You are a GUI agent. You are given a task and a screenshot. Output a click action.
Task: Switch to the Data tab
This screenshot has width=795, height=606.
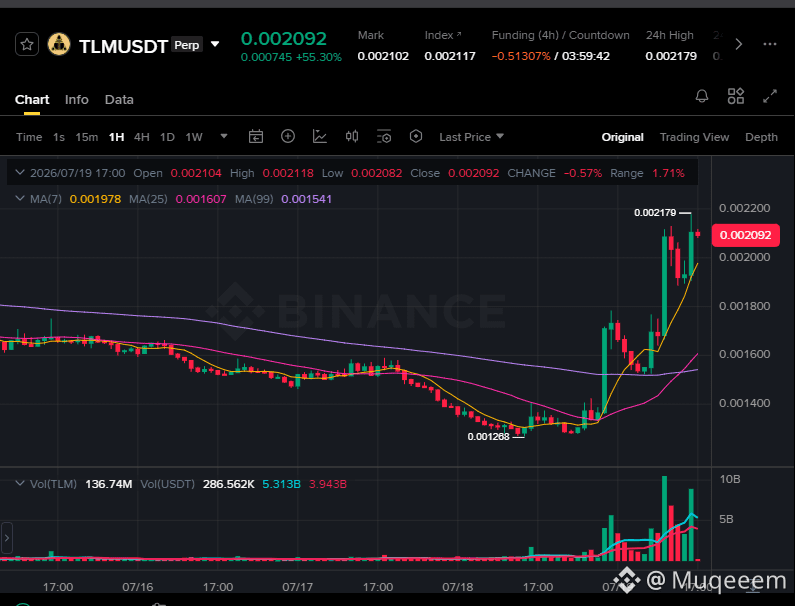pos(119,99)
